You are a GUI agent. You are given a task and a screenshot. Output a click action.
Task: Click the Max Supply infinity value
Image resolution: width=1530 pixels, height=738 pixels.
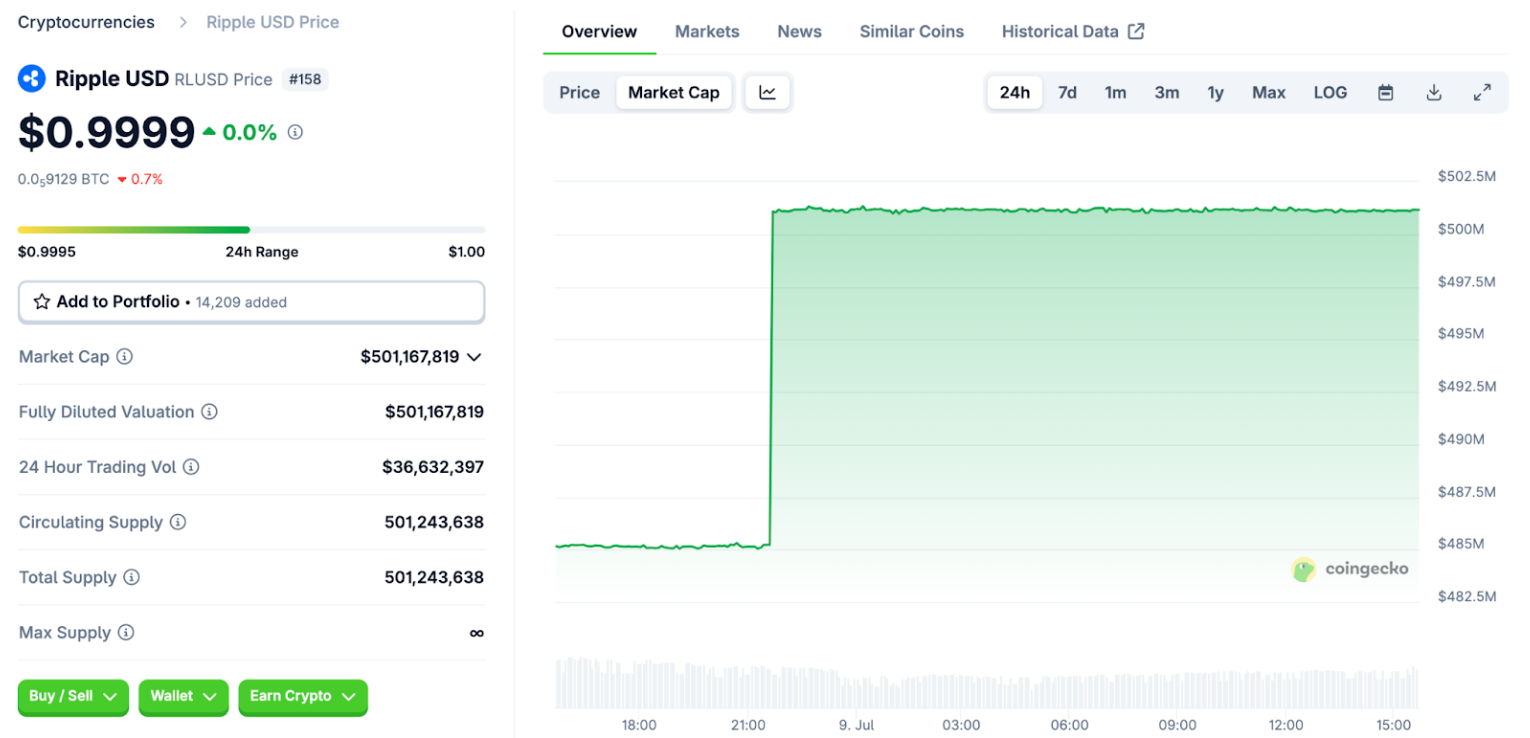tap(477, 633)
